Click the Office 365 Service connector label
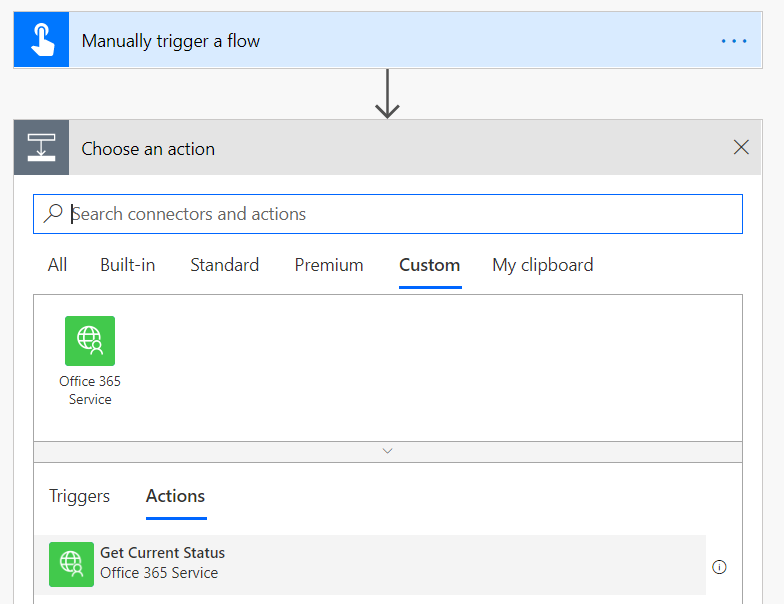The image size is (784, 604). [x=90, y=390]
